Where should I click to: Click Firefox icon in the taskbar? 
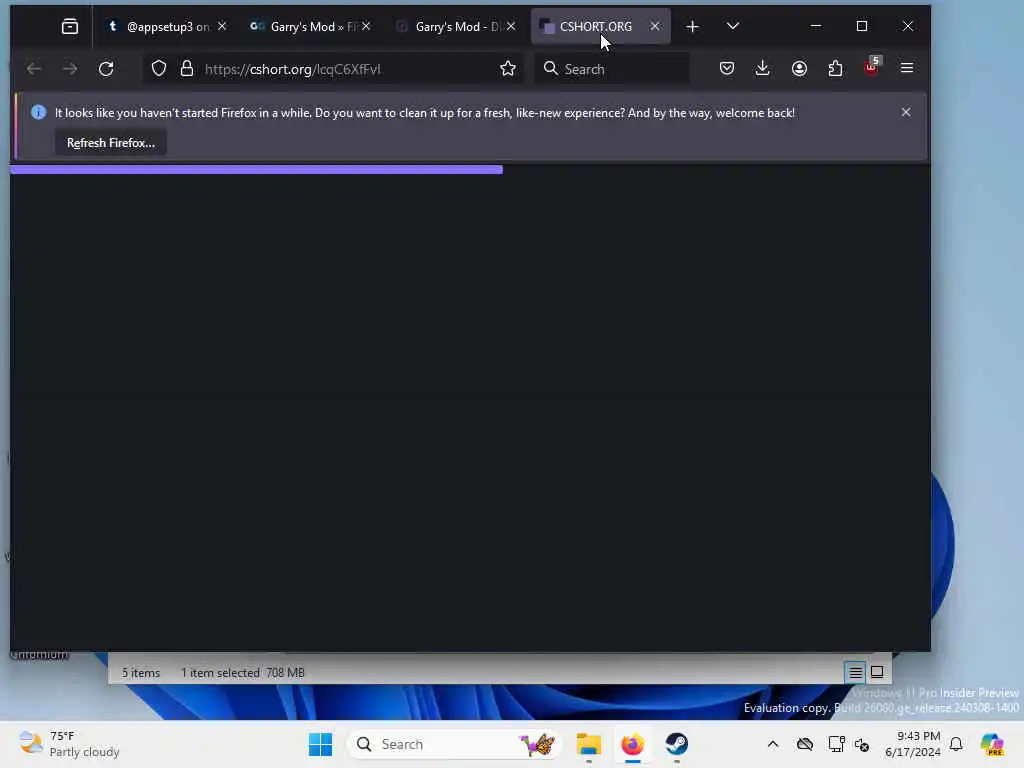(x=632, y=744)
